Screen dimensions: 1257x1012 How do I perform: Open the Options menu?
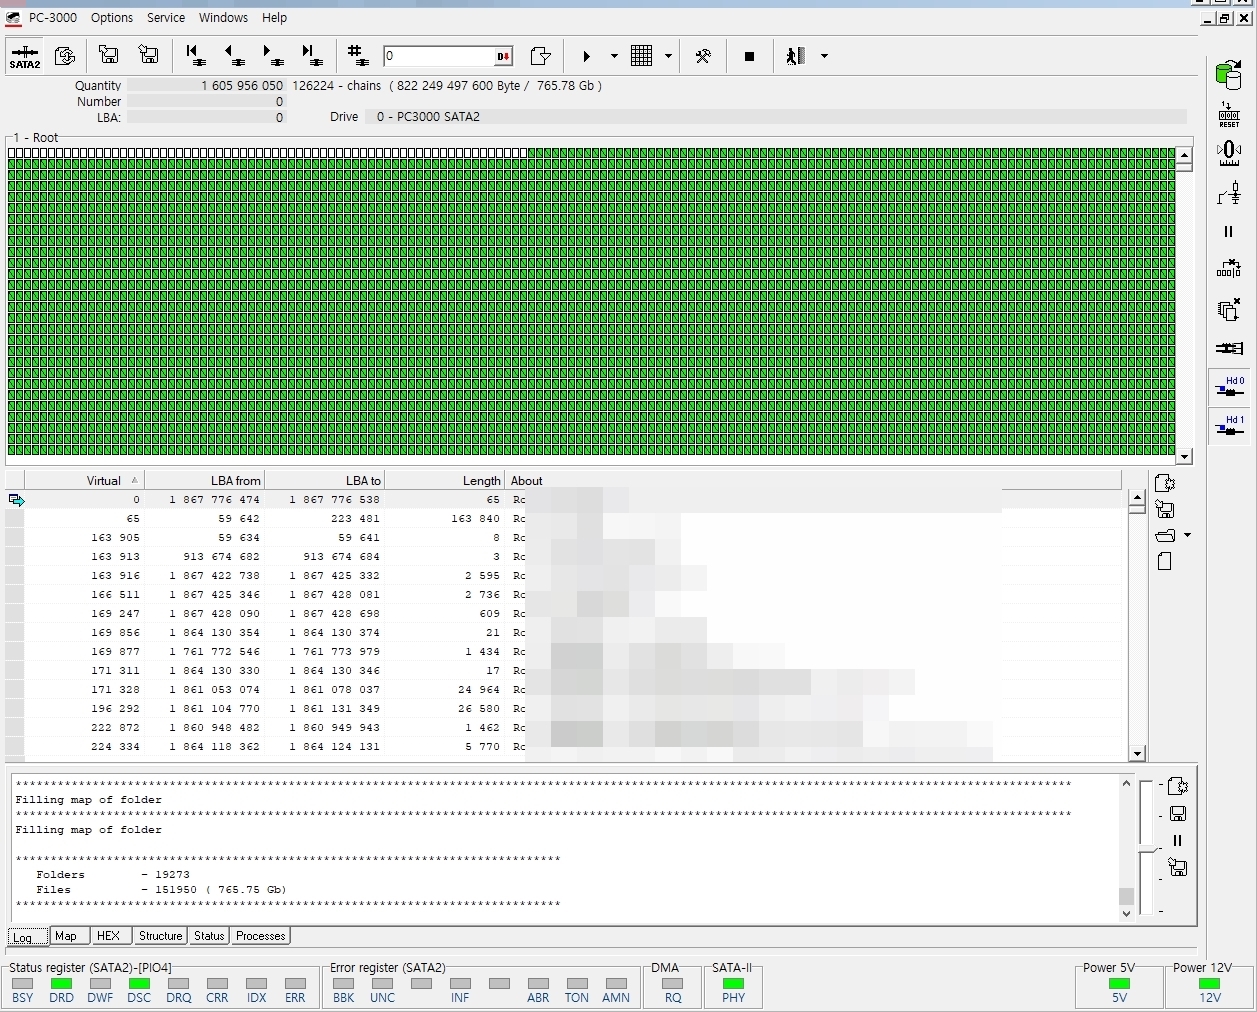coord(112,18)
